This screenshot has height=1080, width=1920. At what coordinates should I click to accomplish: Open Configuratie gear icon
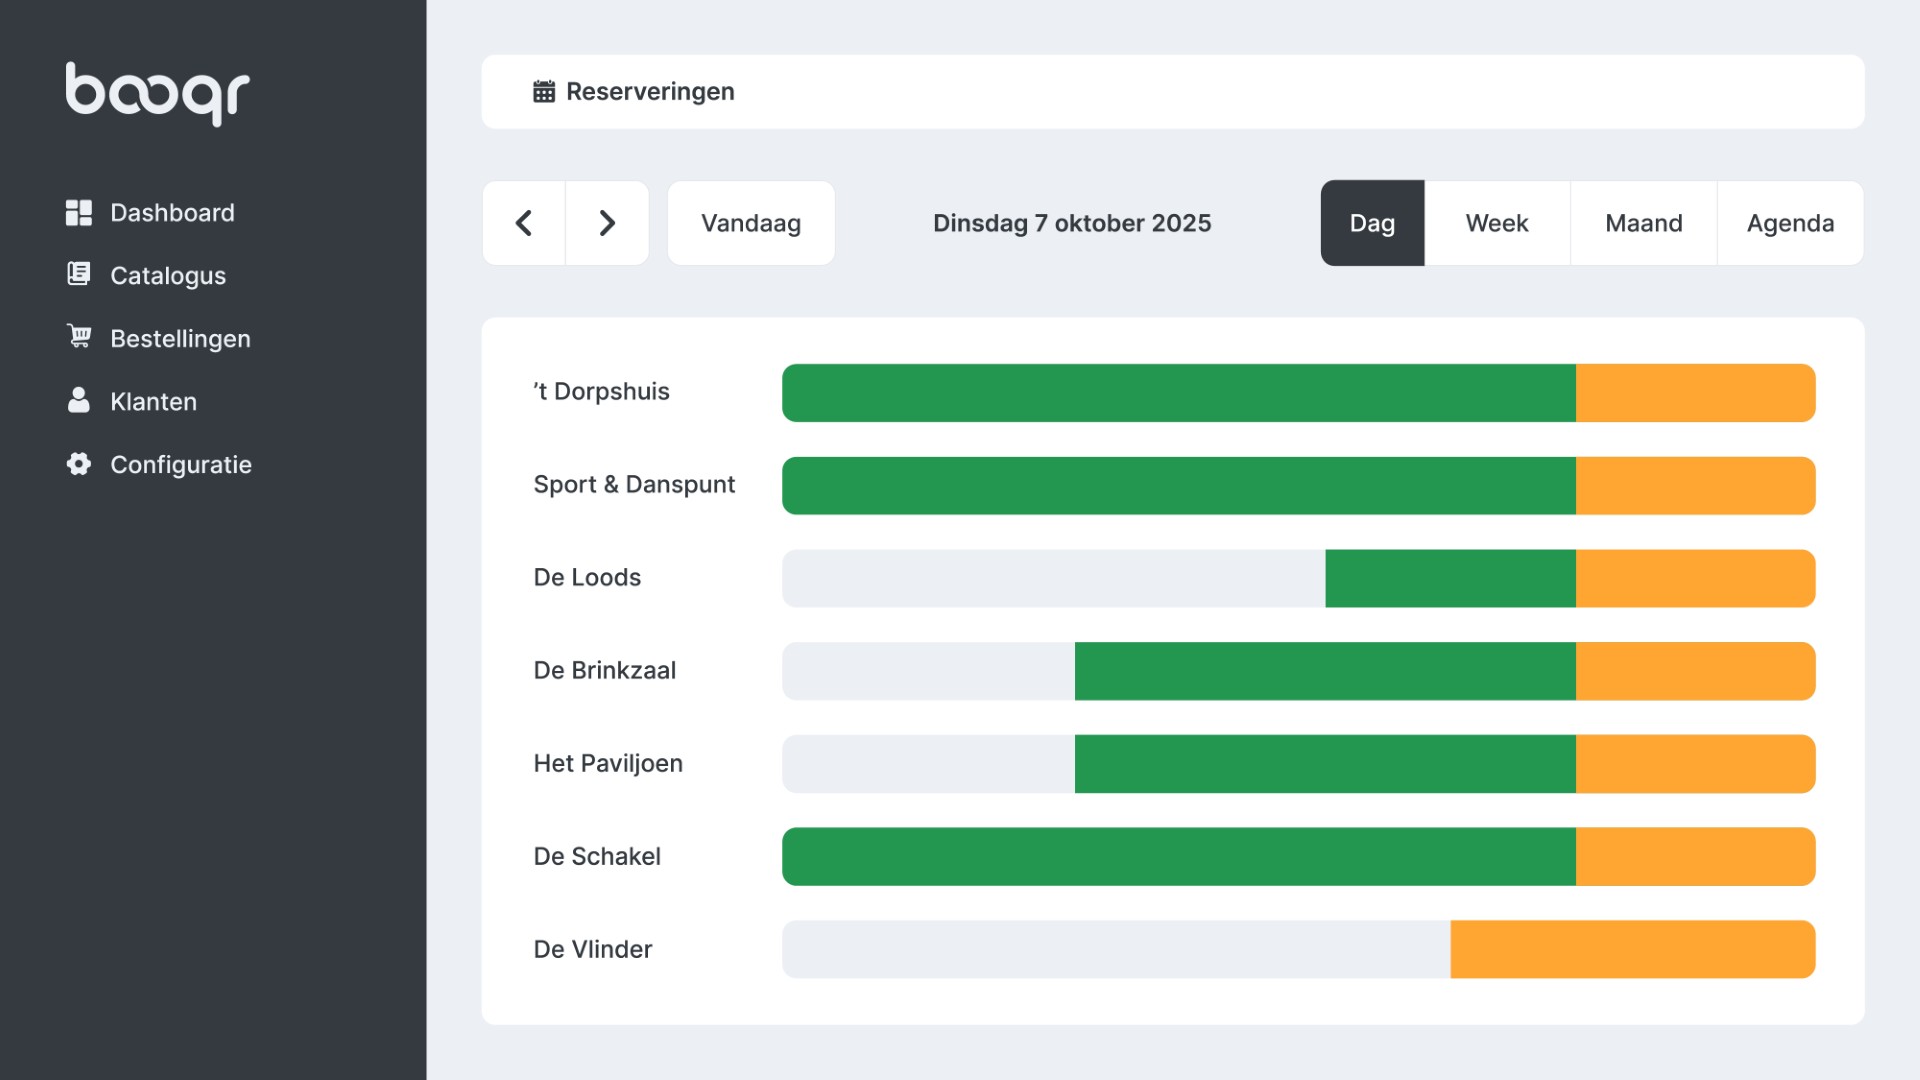[78, 464]
